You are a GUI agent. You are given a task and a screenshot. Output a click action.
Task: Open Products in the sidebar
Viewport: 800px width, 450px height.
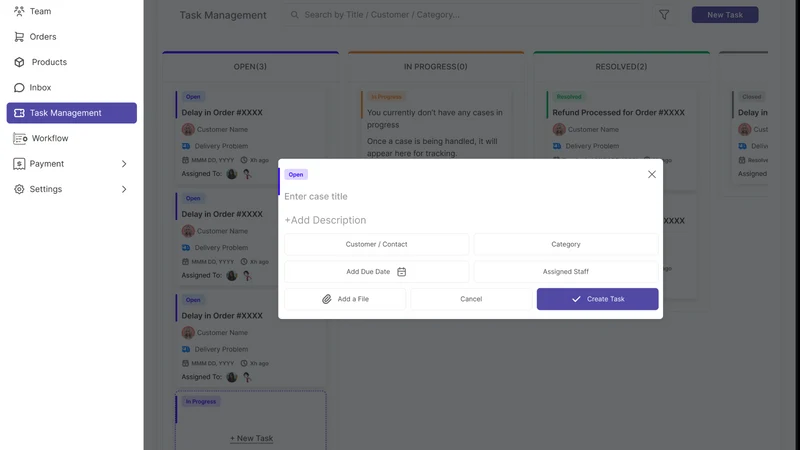[71, 62]
